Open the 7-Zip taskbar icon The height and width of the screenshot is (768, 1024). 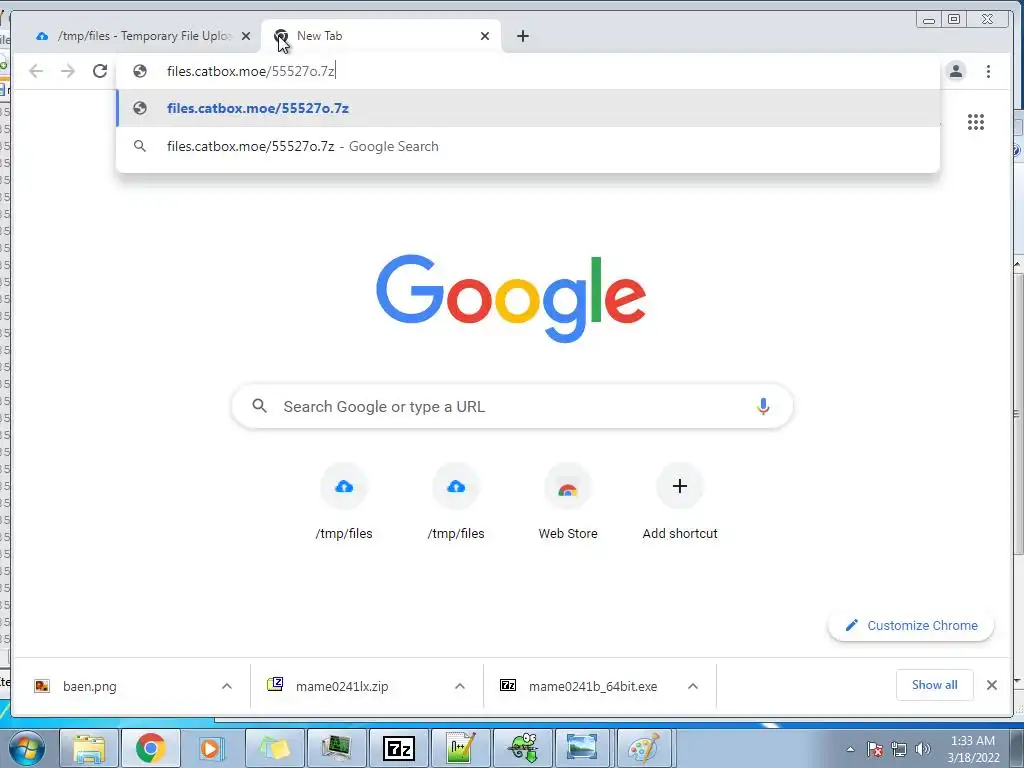click(399, 748)
